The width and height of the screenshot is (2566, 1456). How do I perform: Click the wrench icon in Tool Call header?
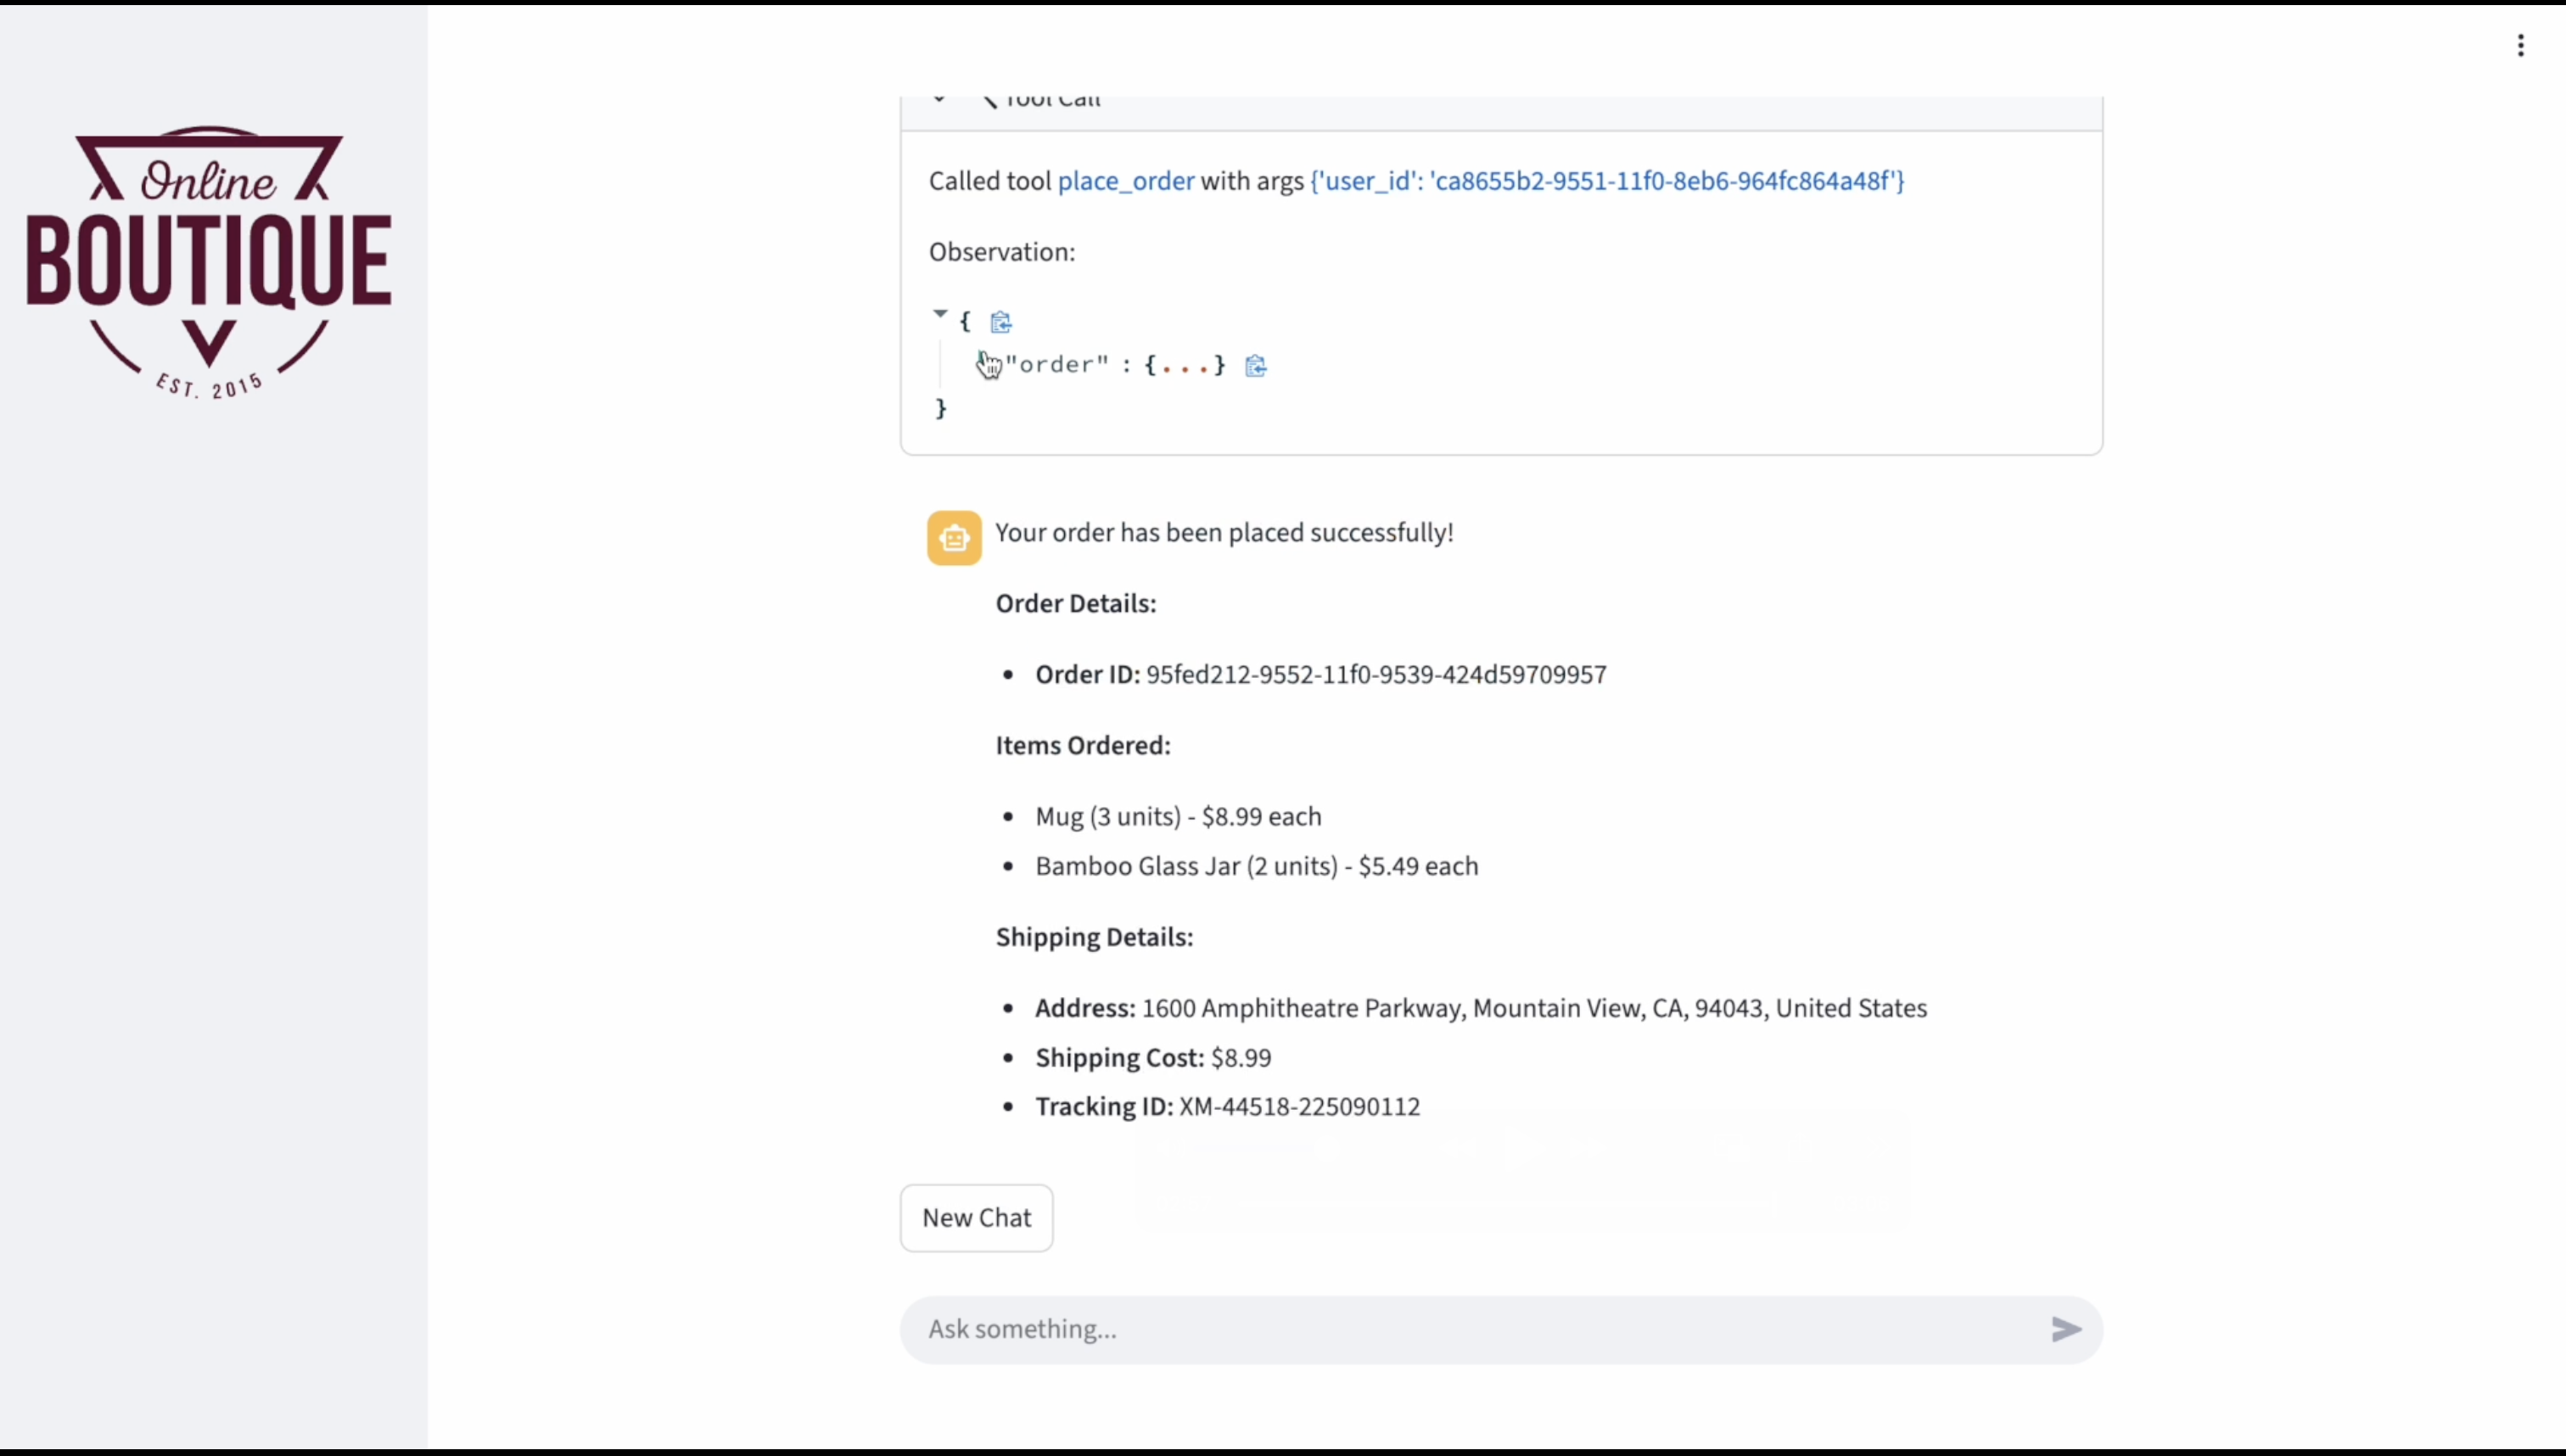tap(989, 100)
